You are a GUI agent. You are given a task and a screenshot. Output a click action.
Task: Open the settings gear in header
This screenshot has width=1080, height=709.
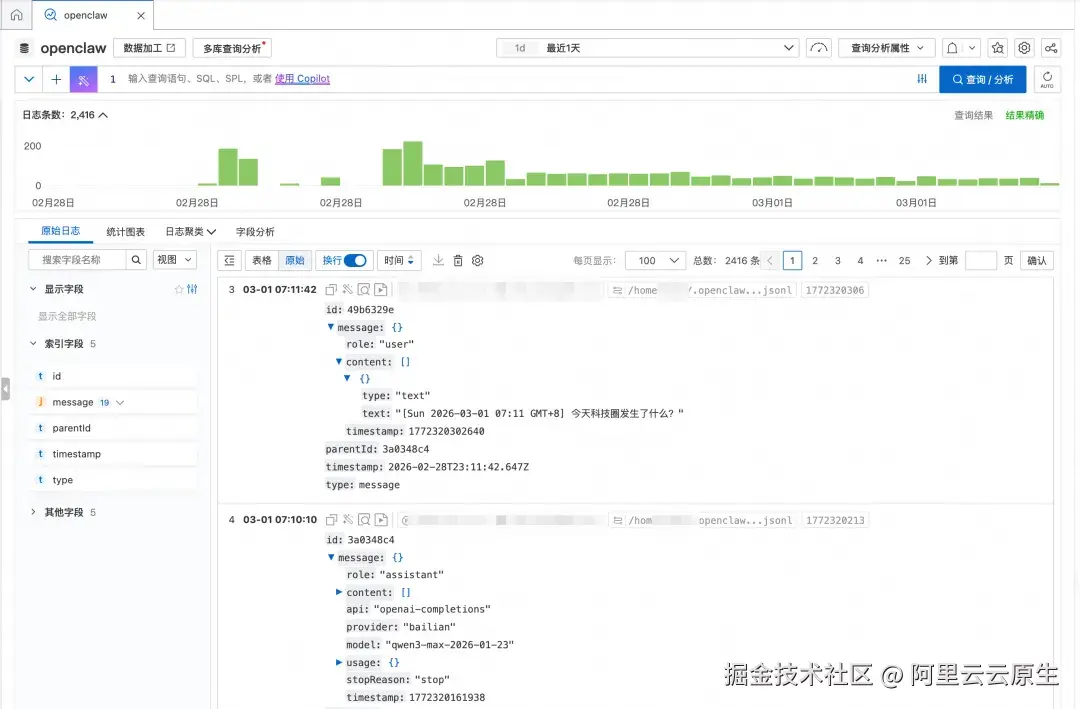pyautogui.click(x=1024, y=48)
